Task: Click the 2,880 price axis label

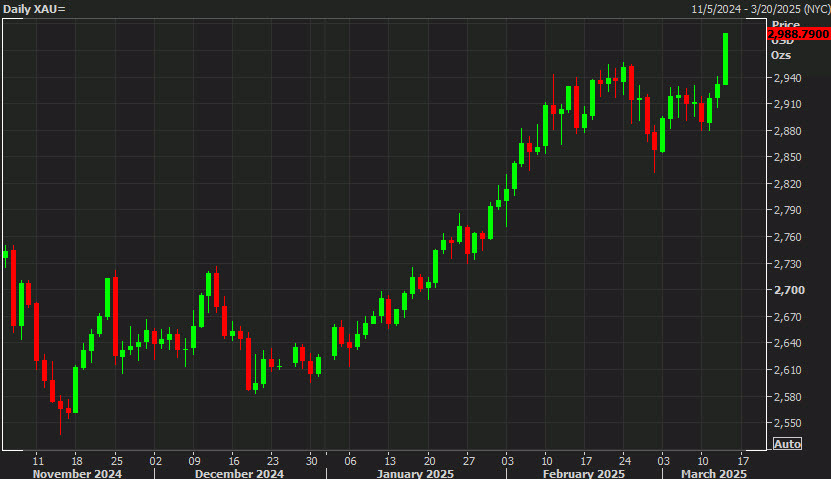Action: [788, 131]
